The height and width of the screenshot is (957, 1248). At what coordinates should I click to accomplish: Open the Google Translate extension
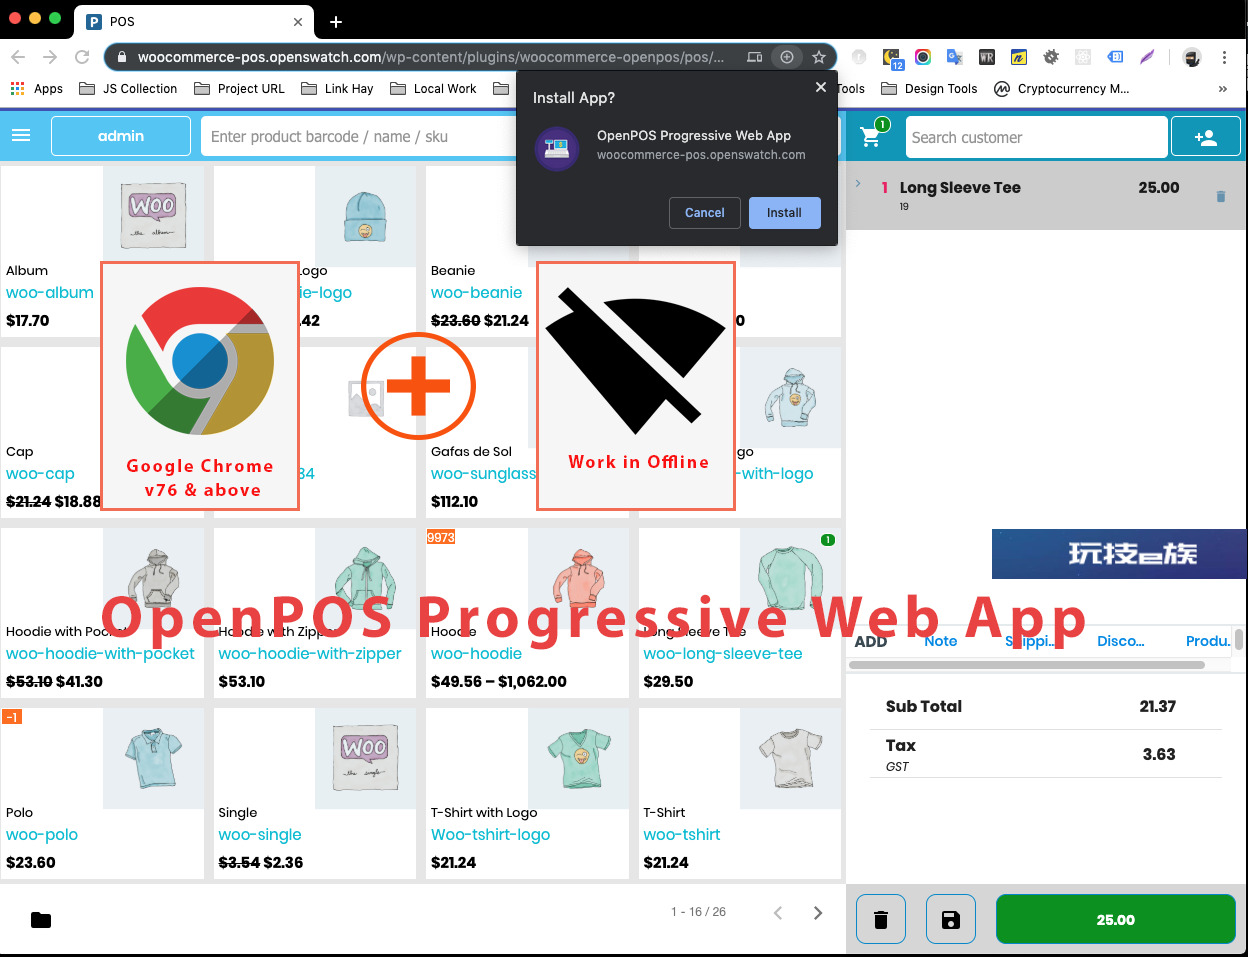pos(955,57)
